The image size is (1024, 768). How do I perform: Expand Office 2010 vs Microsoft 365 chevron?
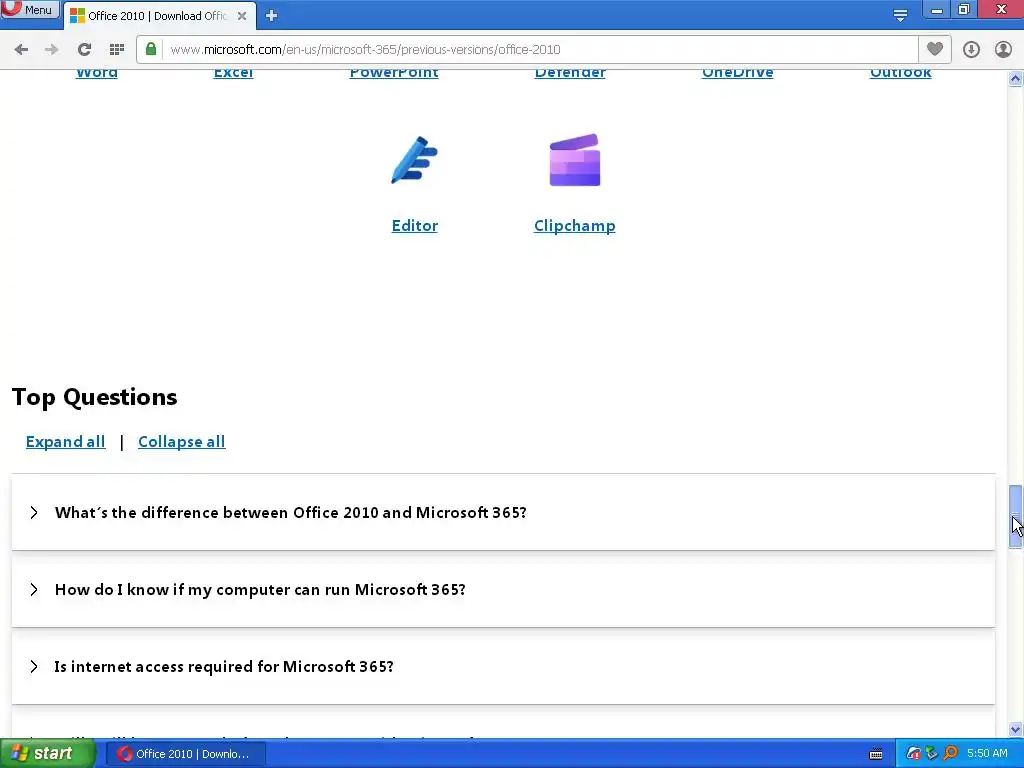pos(34,513)
